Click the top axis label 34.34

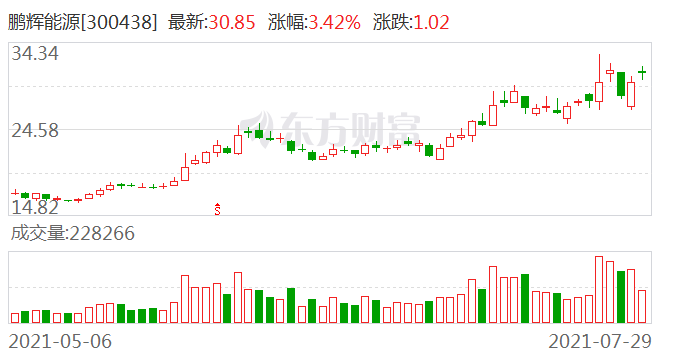[x=35, y=54]
